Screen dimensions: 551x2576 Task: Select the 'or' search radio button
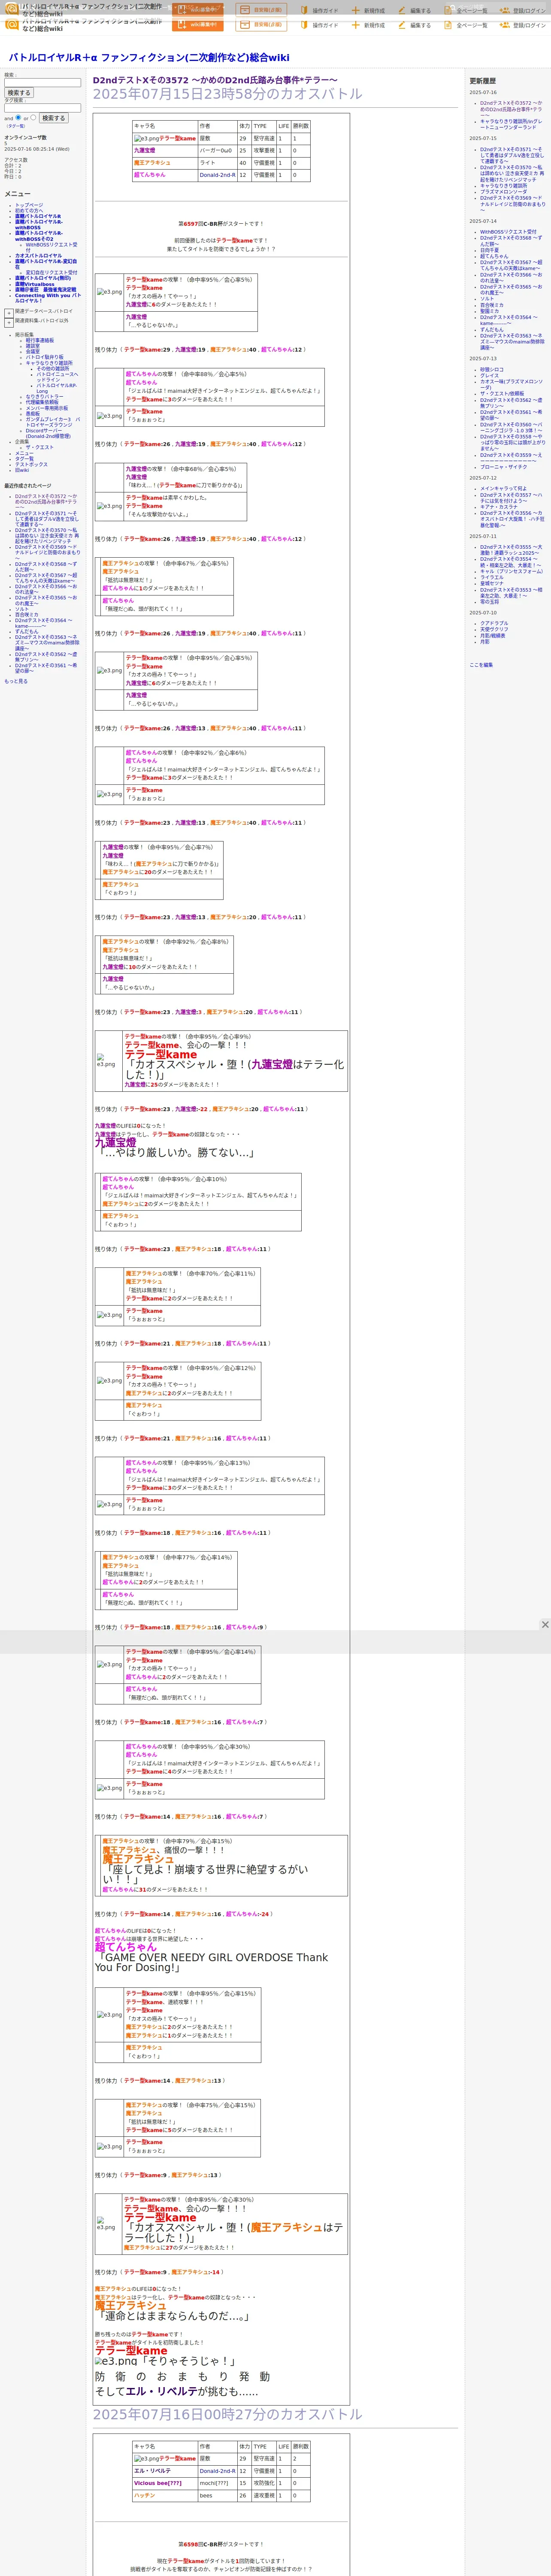point(33,117)
